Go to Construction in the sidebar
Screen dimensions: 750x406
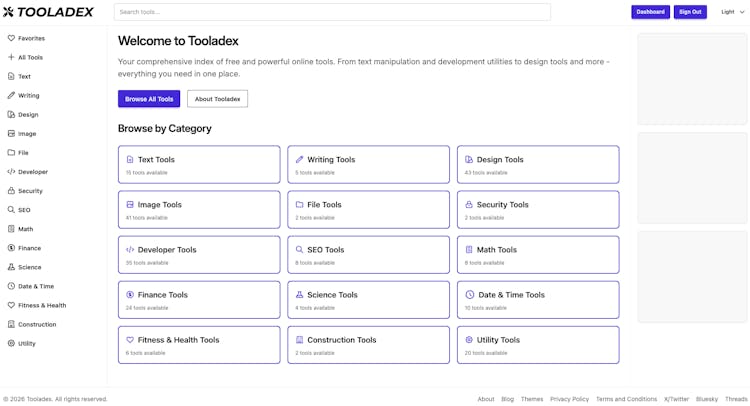[x=36, y=324]
